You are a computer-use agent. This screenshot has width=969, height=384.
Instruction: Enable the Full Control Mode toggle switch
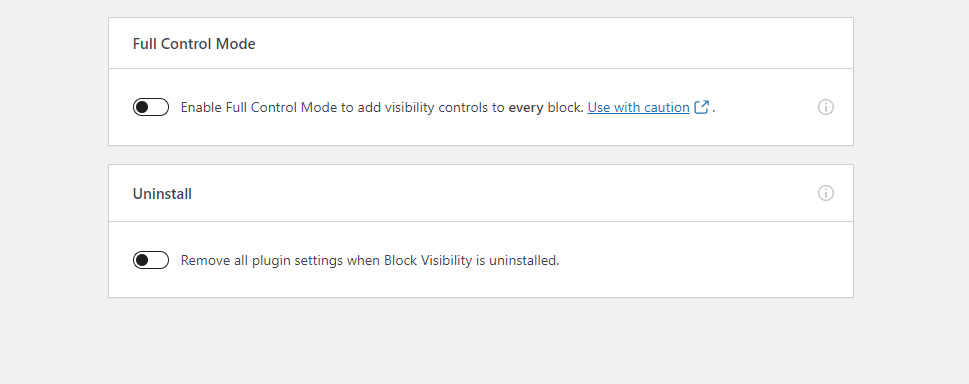pos(151,107)
